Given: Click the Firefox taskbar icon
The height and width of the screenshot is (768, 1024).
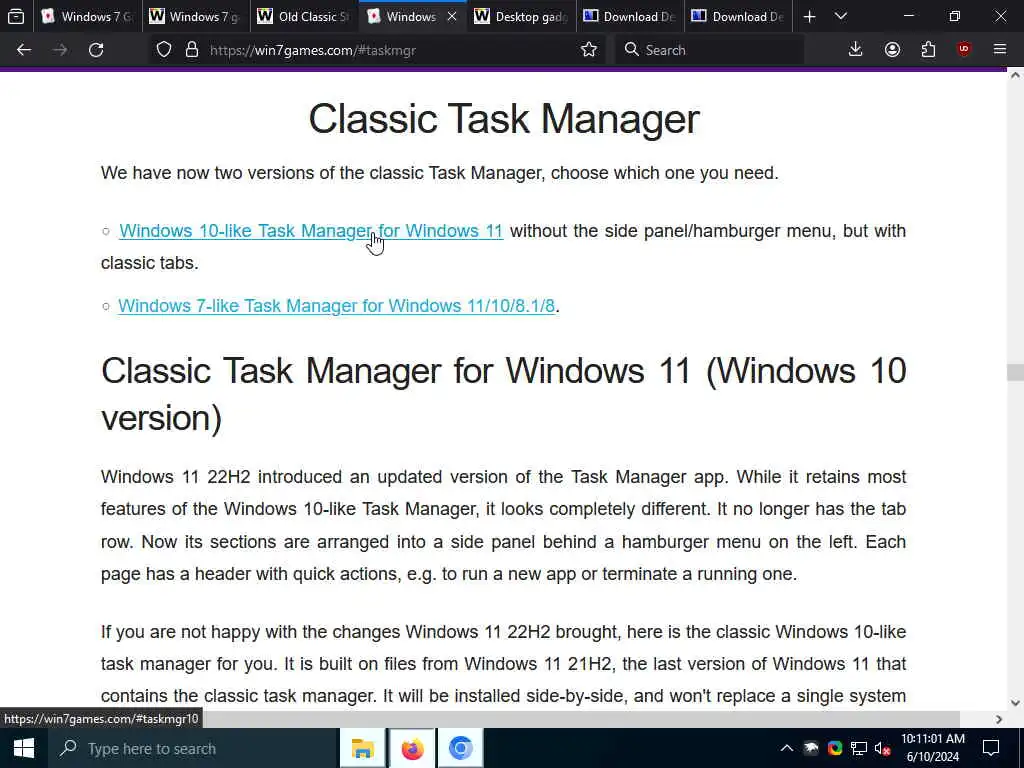Looking at the screenshot, I should pos(412,748).
